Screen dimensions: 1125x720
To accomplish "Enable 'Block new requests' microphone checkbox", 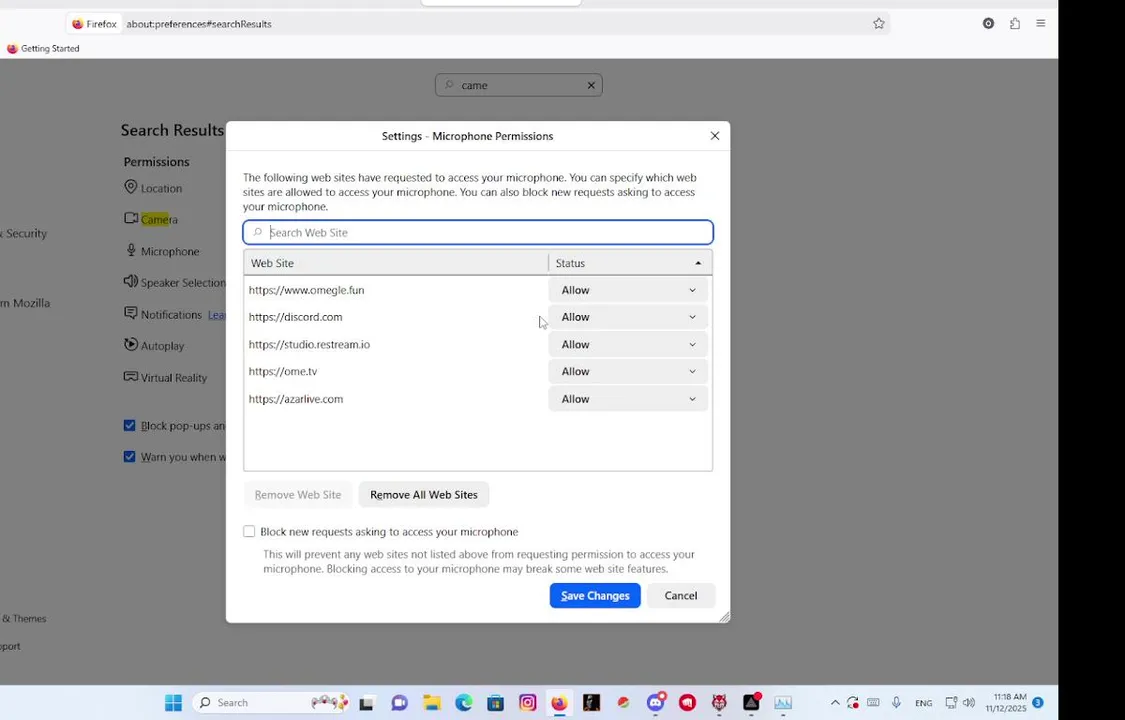I will click(249, 531).
